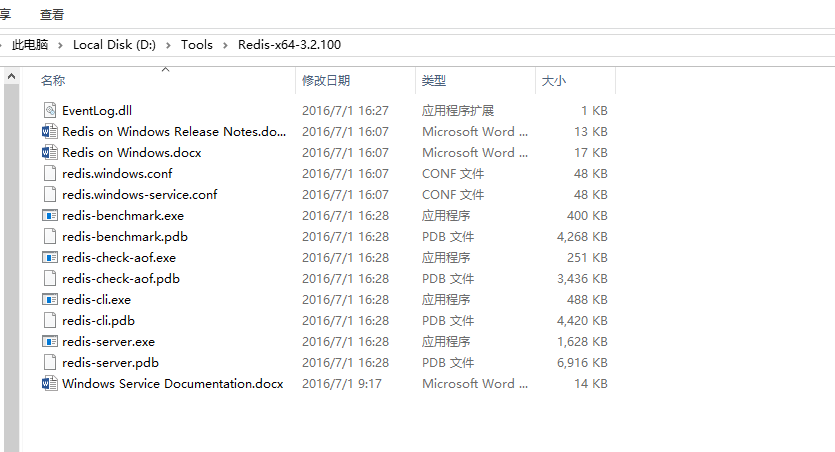Click the 1,628 KB size of redis-server.exe
The width and height of the screenshot is (835, 452).
click(582, 342)
